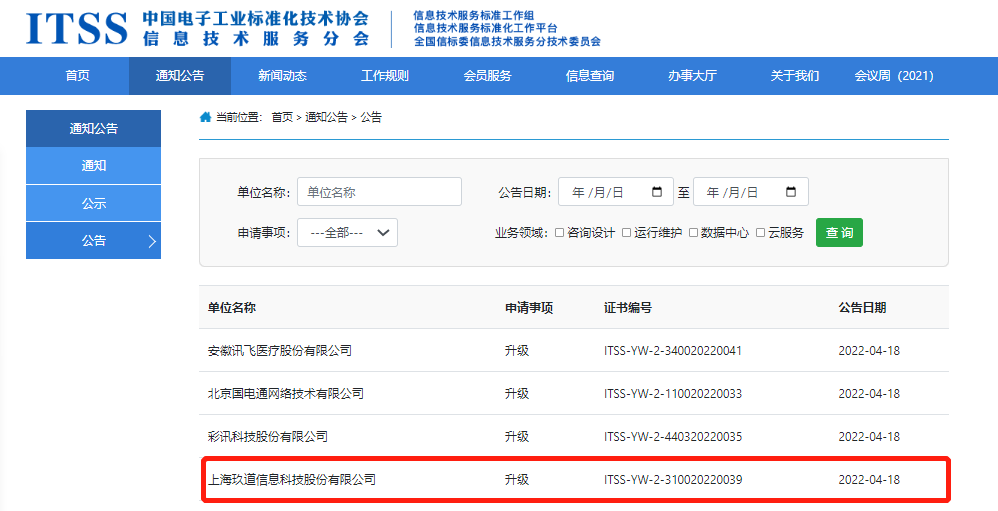Focus the end 公告日期 date field
998x511 pixels.
click(750, 192)
